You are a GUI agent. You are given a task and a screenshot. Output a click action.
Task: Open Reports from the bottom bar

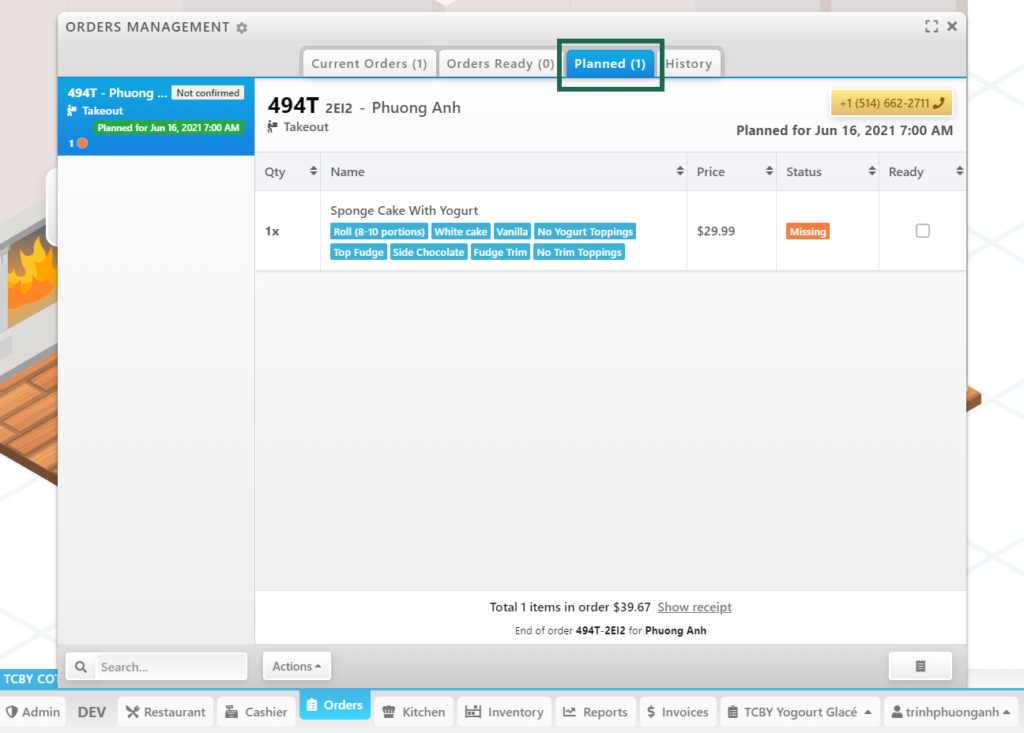point(595,712)
